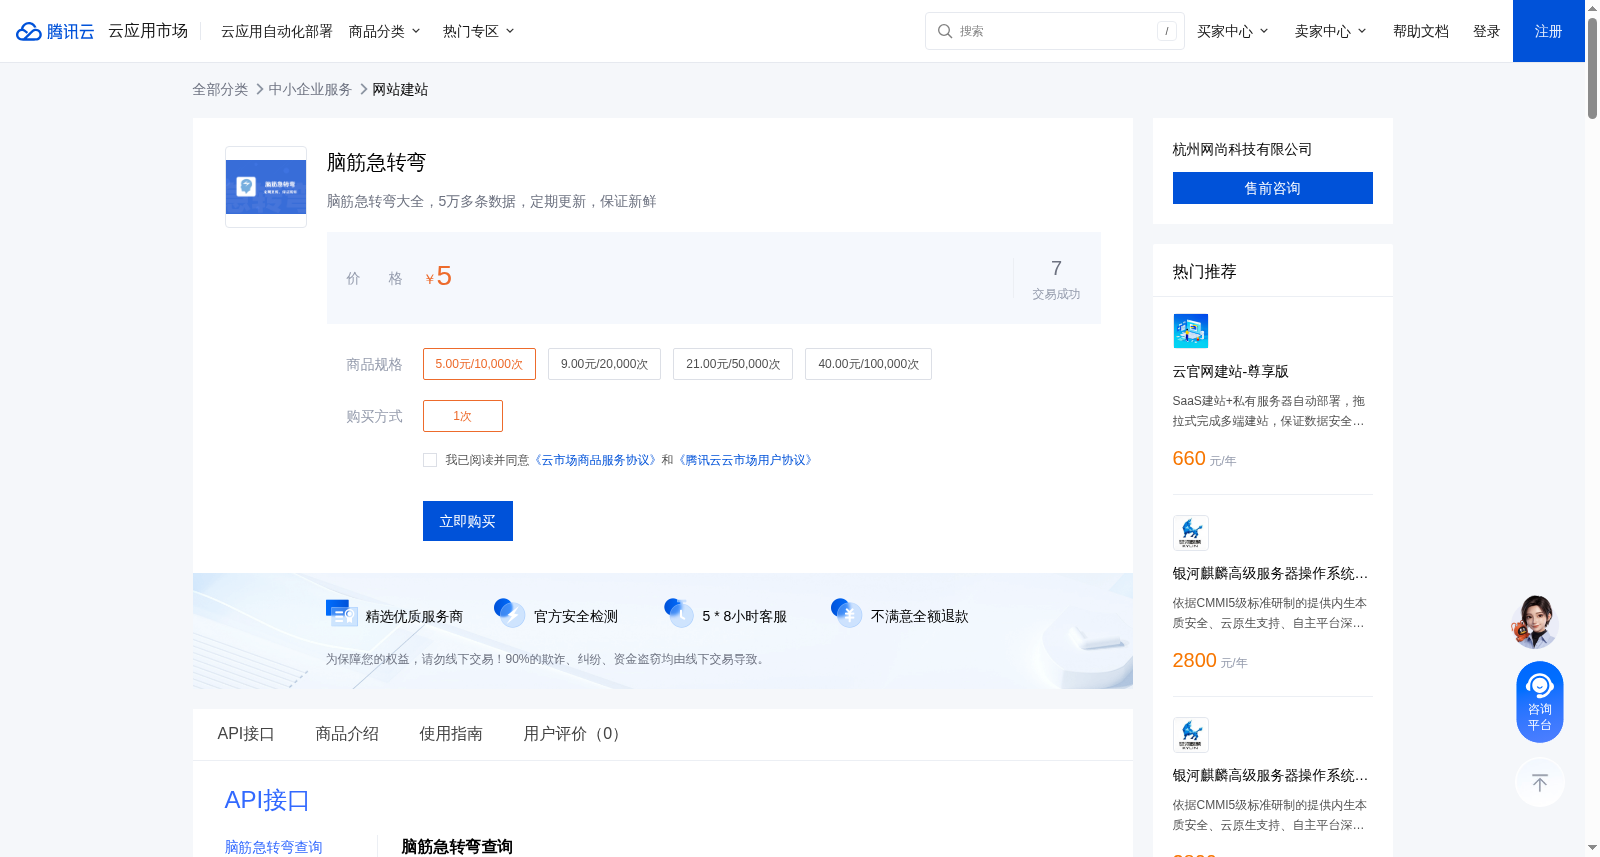Open the 脑筋急转弯查询 API link

point(274,847)
